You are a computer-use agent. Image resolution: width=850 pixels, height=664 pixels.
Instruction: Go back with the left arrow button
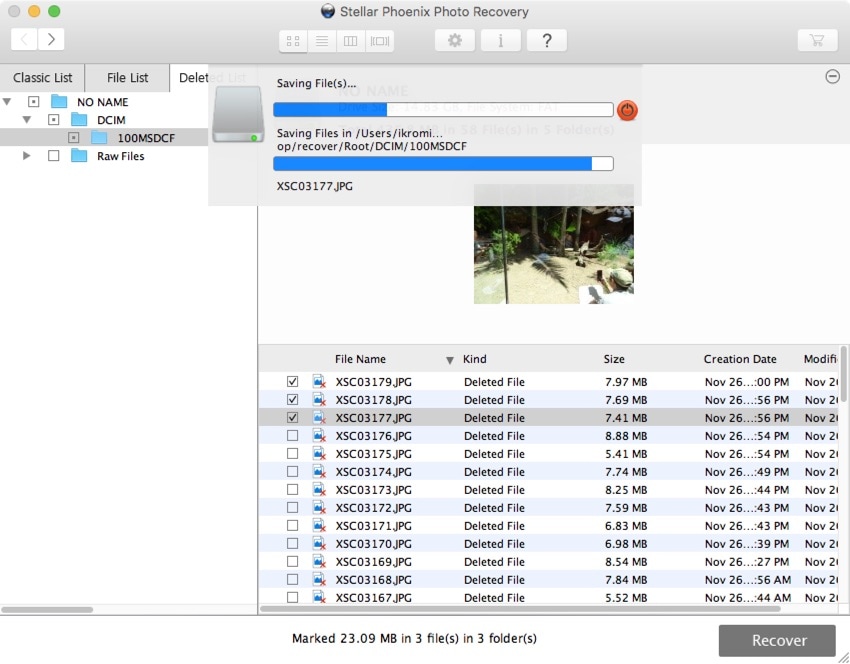point(24,39)
